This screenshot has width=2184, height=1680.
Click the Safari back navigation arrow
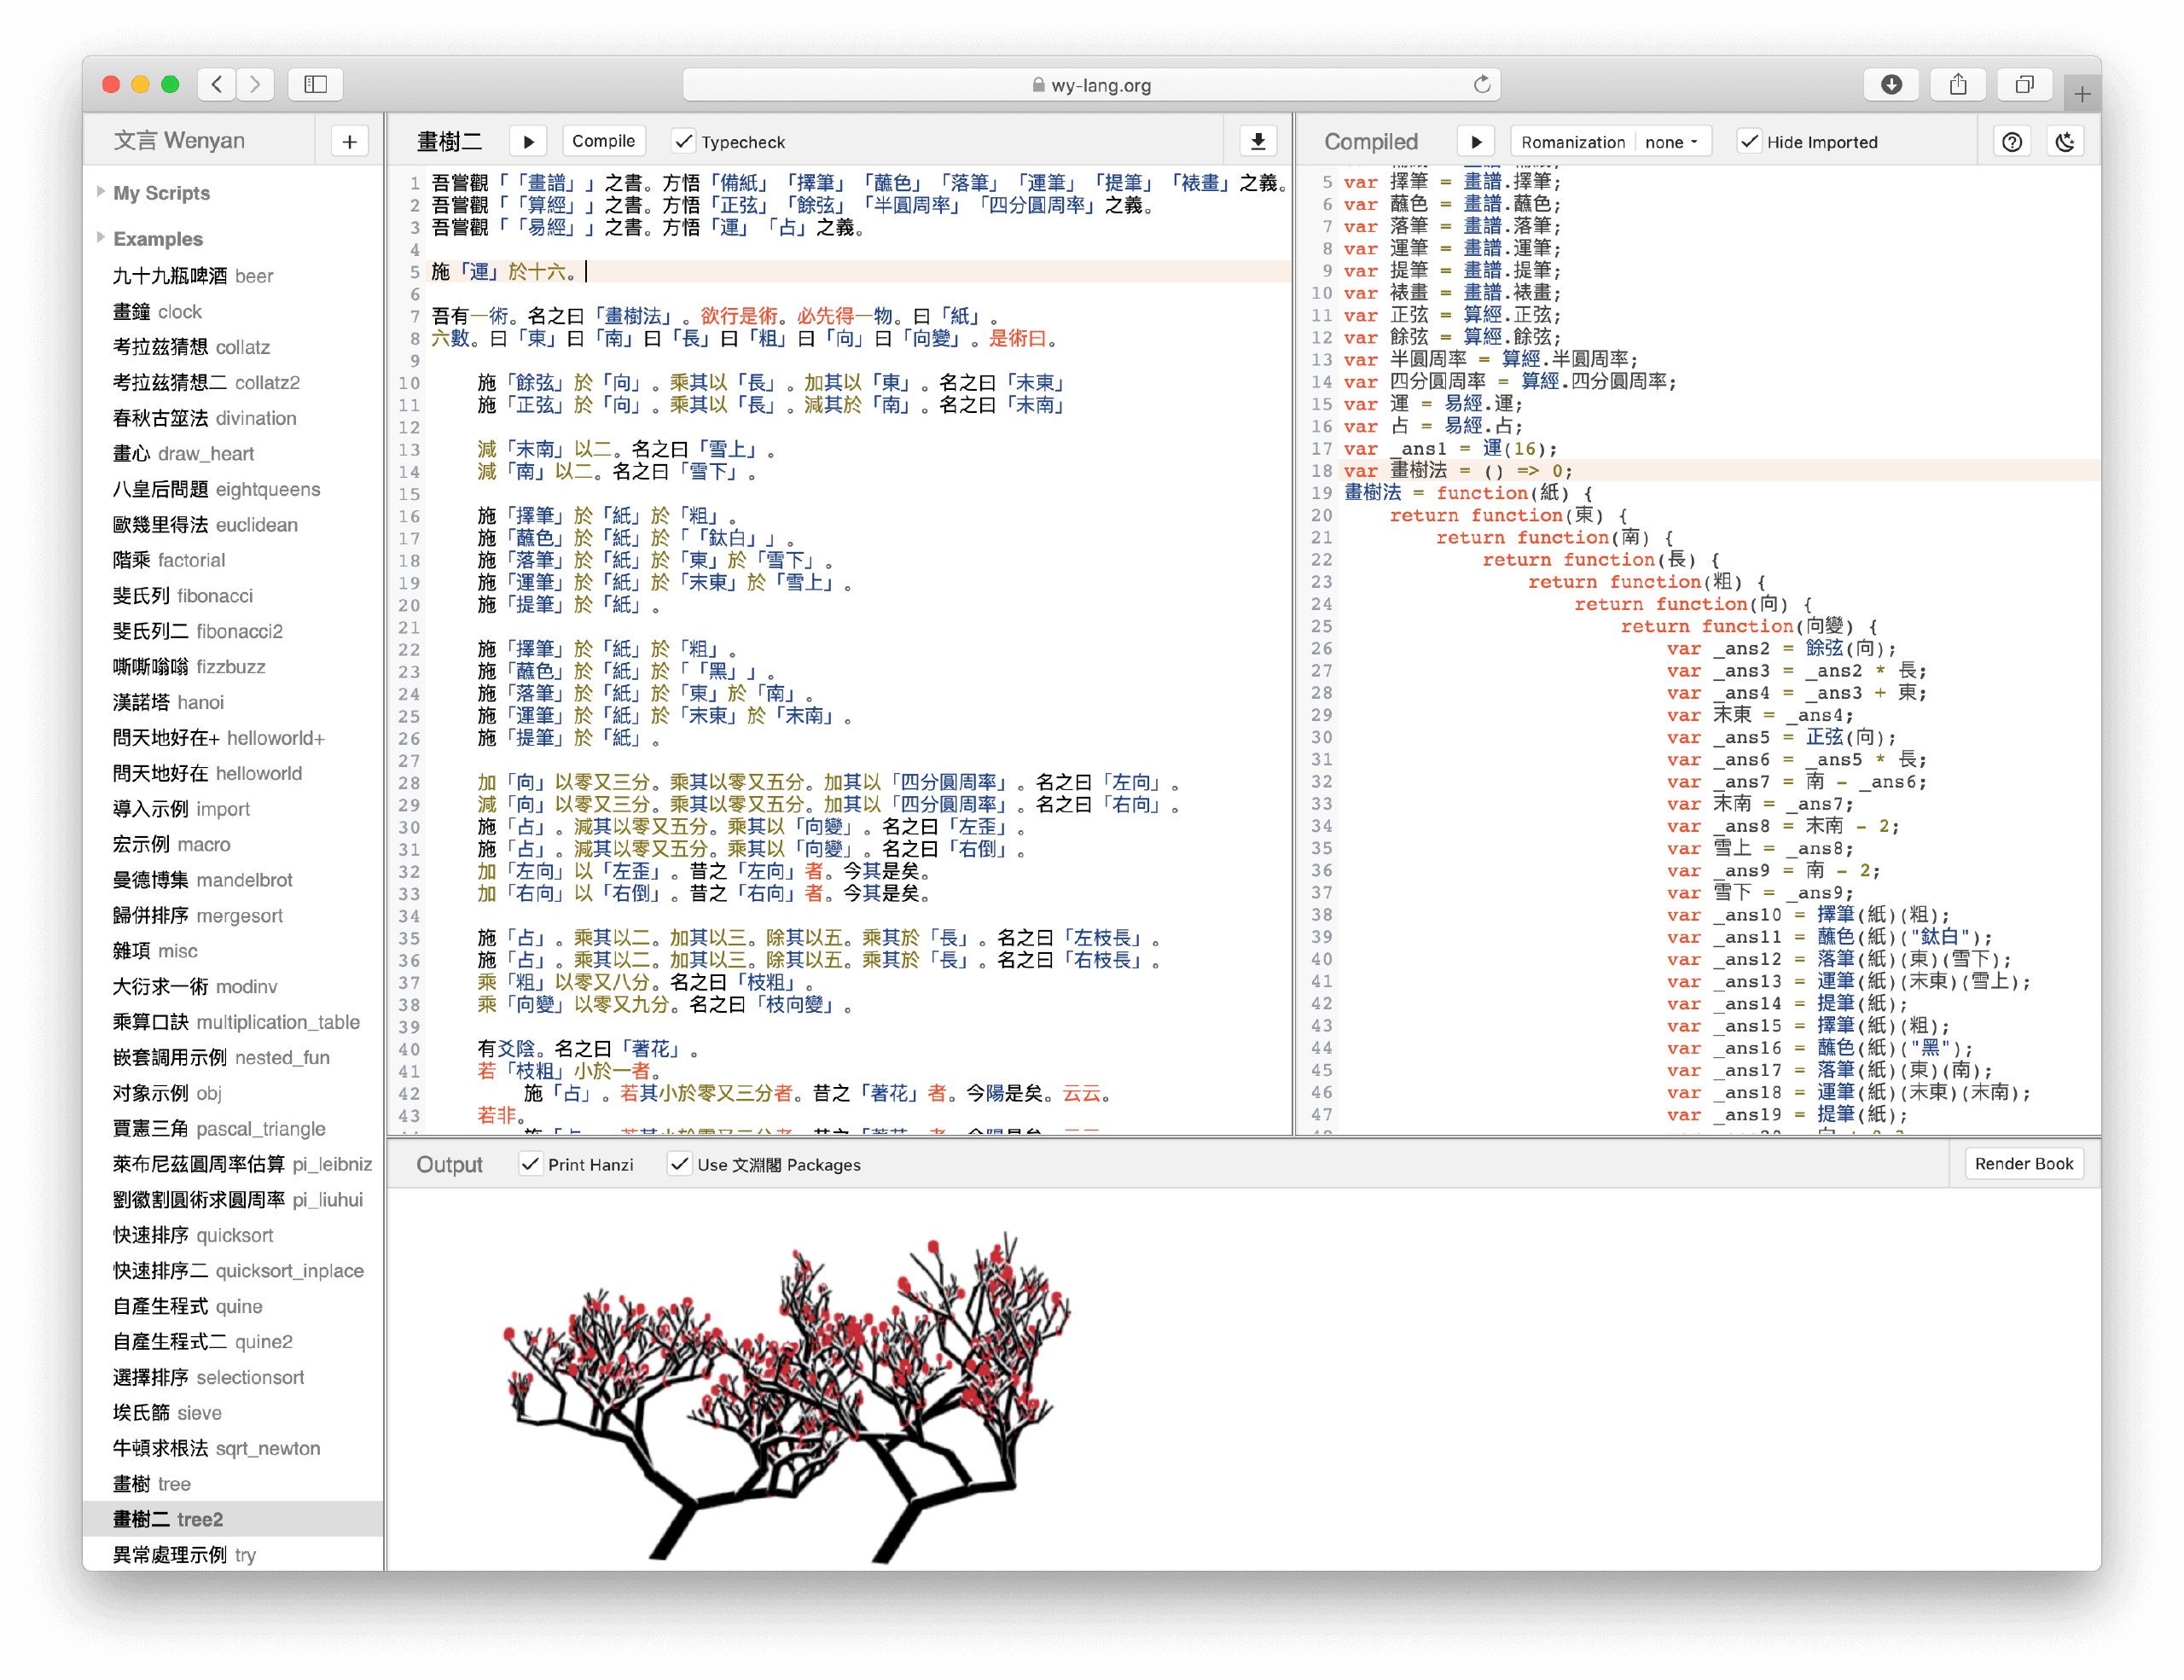pyautogui.click(x=217, y=85)
